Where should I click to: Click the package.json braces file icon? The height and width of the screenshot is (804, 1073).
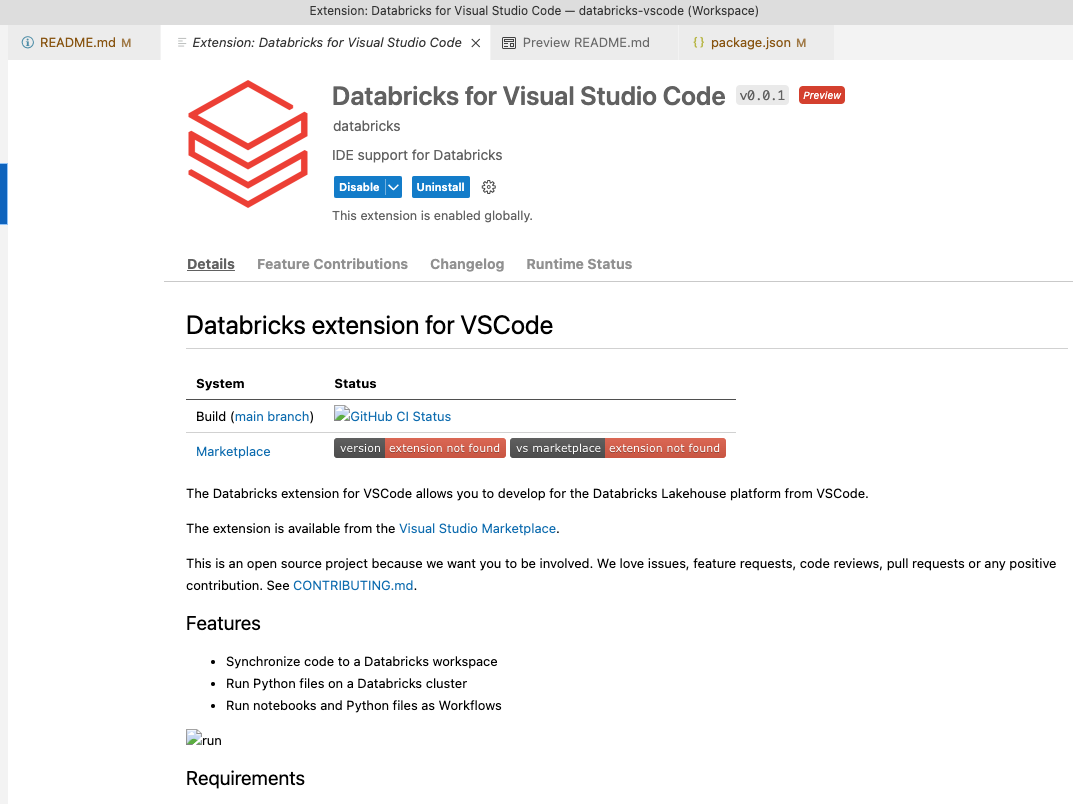click(x=698, y=43)
